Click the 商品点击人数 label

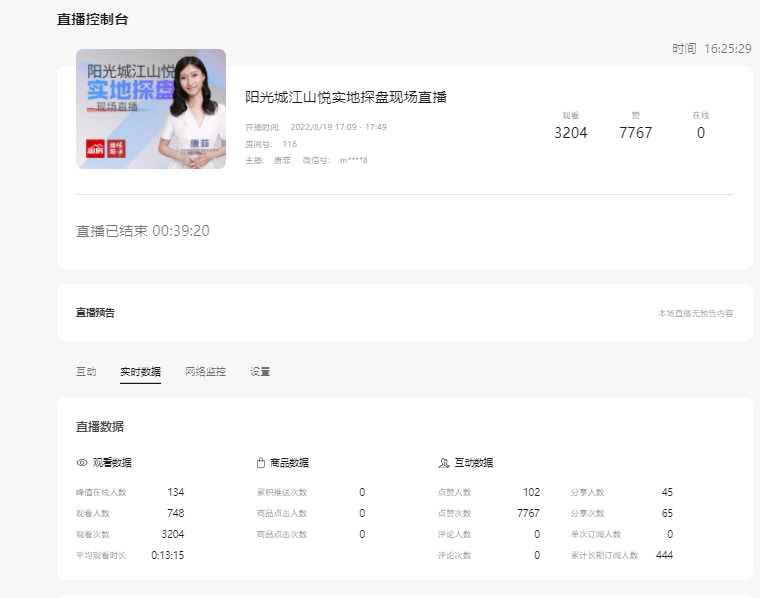pos(282,513)
